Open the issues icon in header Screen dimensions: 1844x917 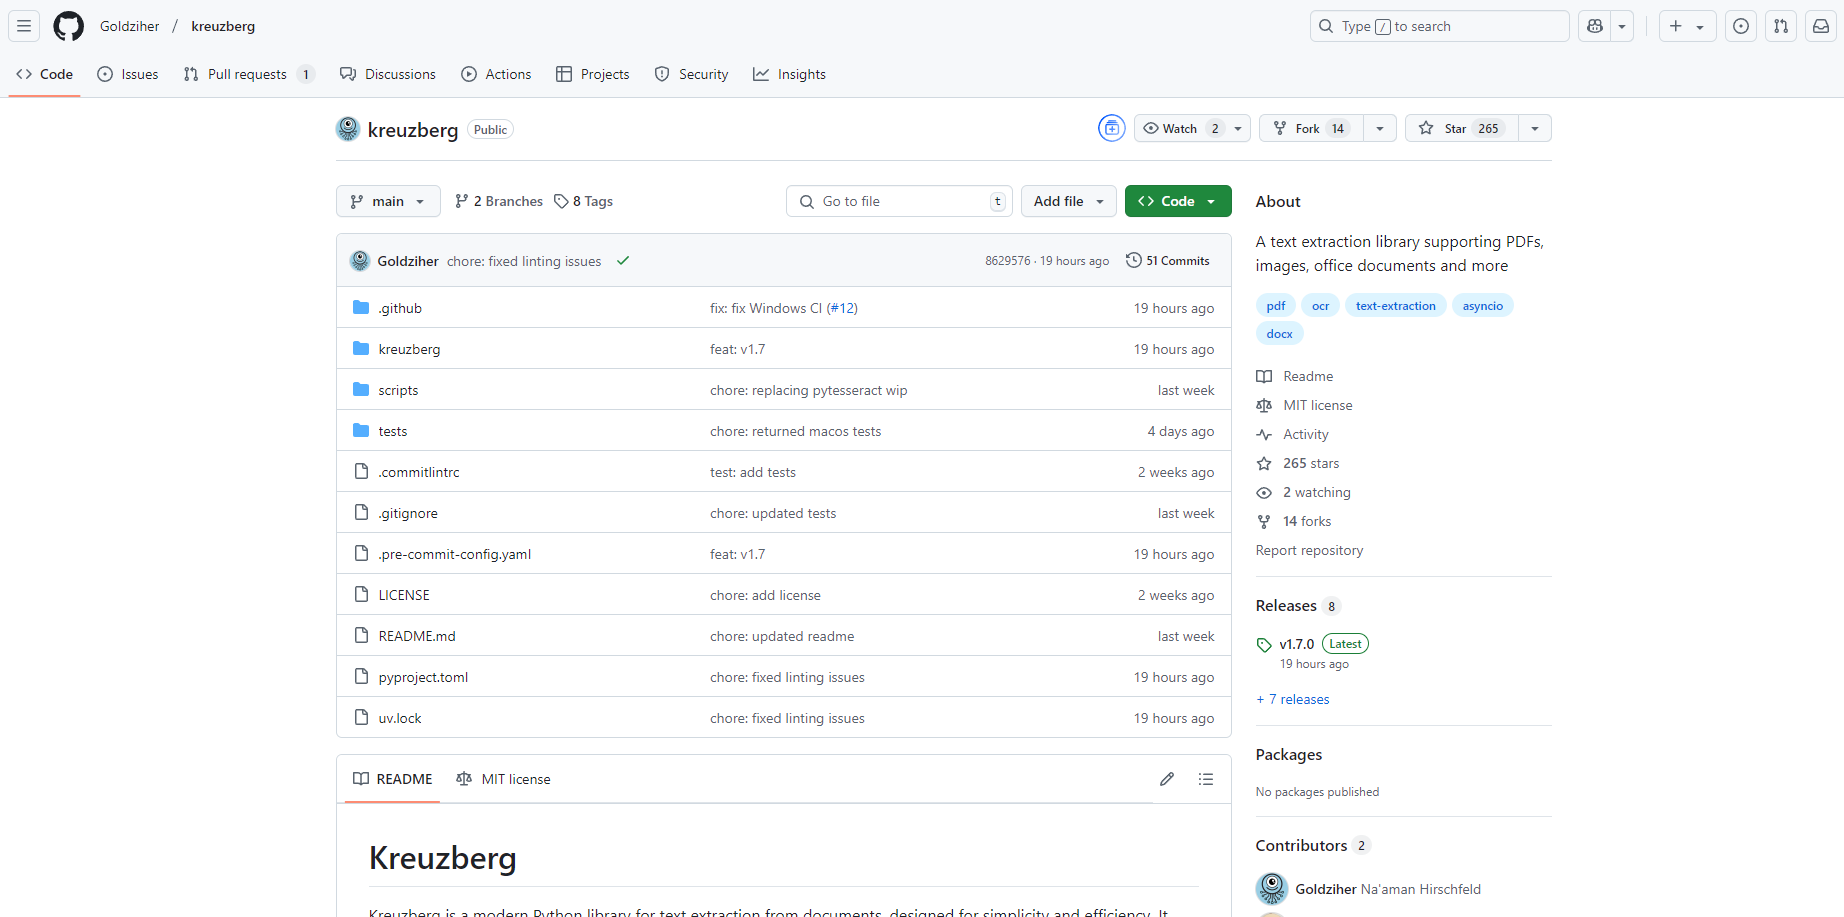(x=1741, y=26)
